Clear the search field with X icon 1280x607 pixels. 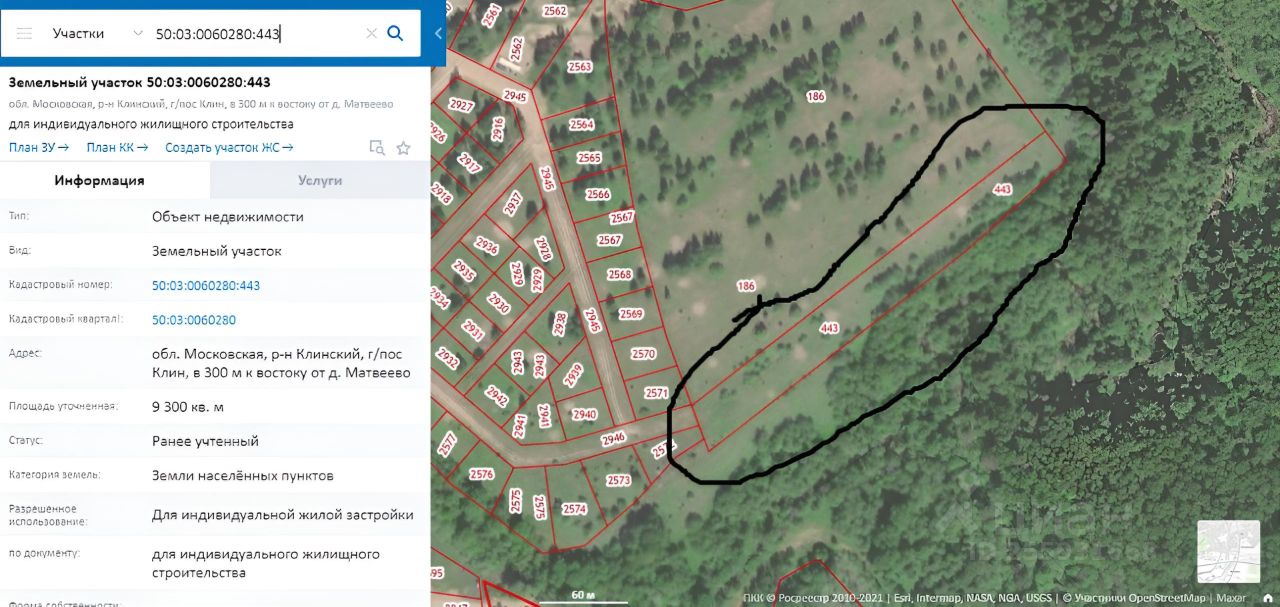371,33
